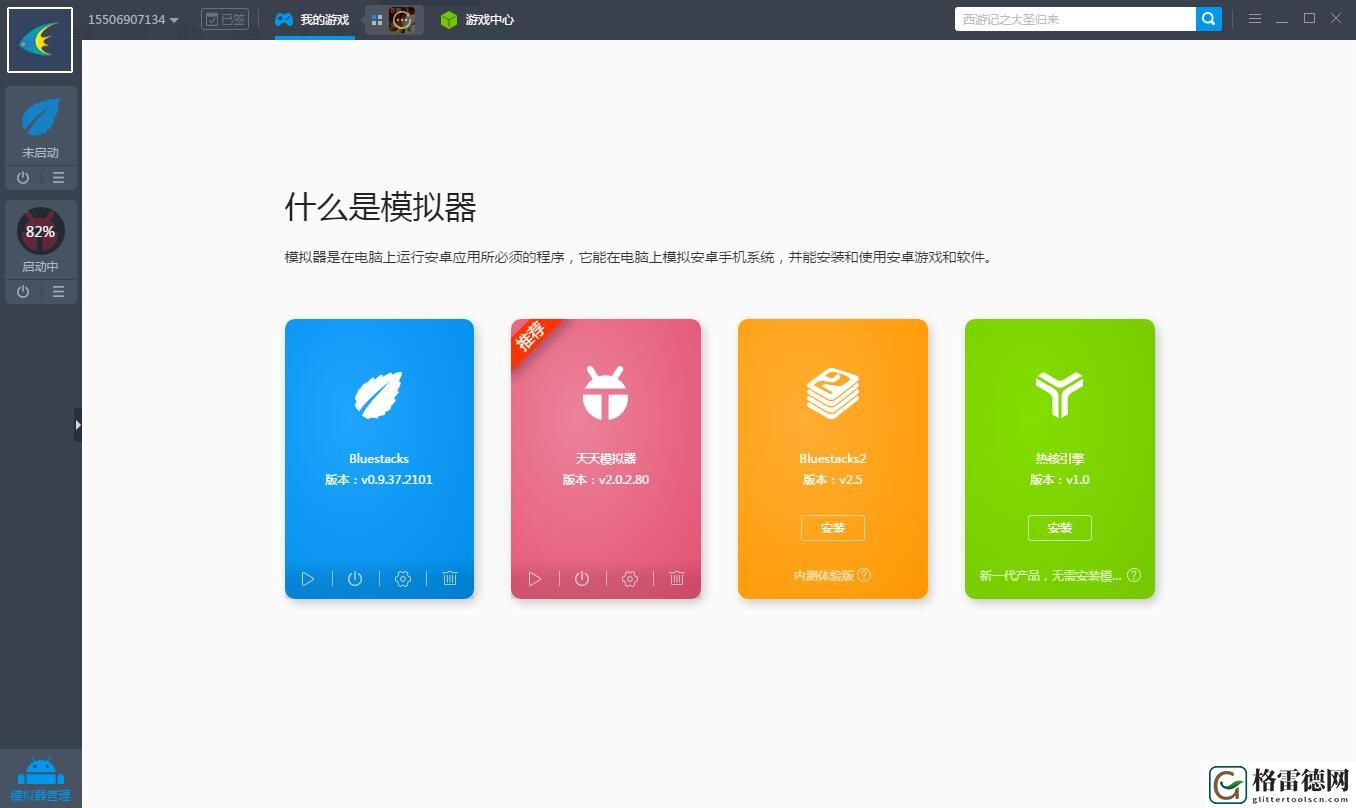1356x808 pixels.
Task: Open menu of the 启动中 sidebar emulator
Action: [59, 292]
